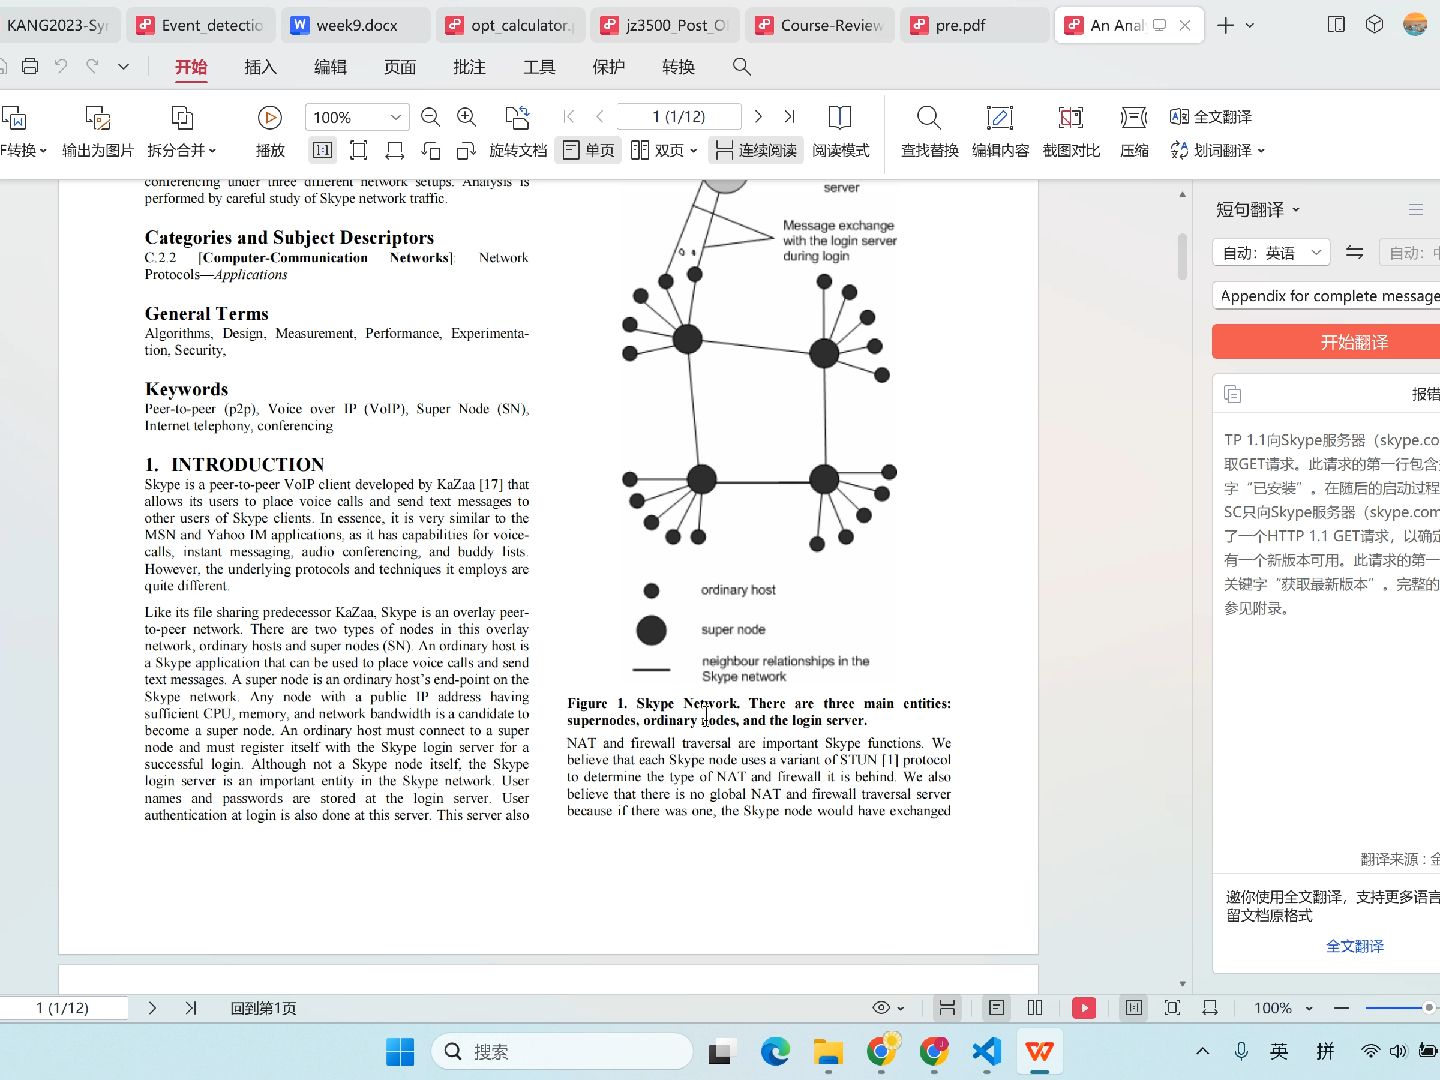The height and width of the screenshot is (1080, 1440).
Task: Open the 开始 ribbon tab
Action: (191, 67)
